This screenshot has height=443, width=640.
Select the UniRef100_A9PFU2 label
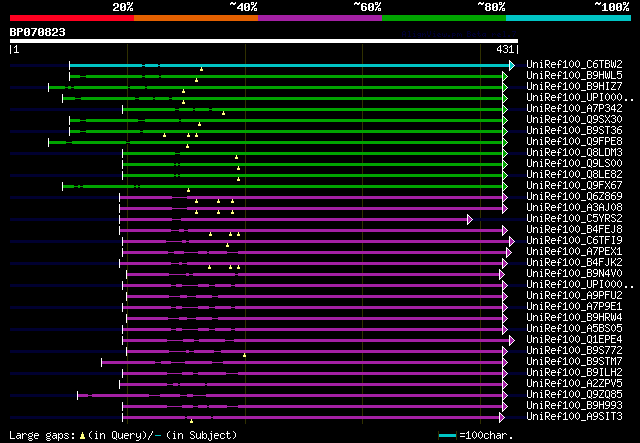[x=574, y=296]
